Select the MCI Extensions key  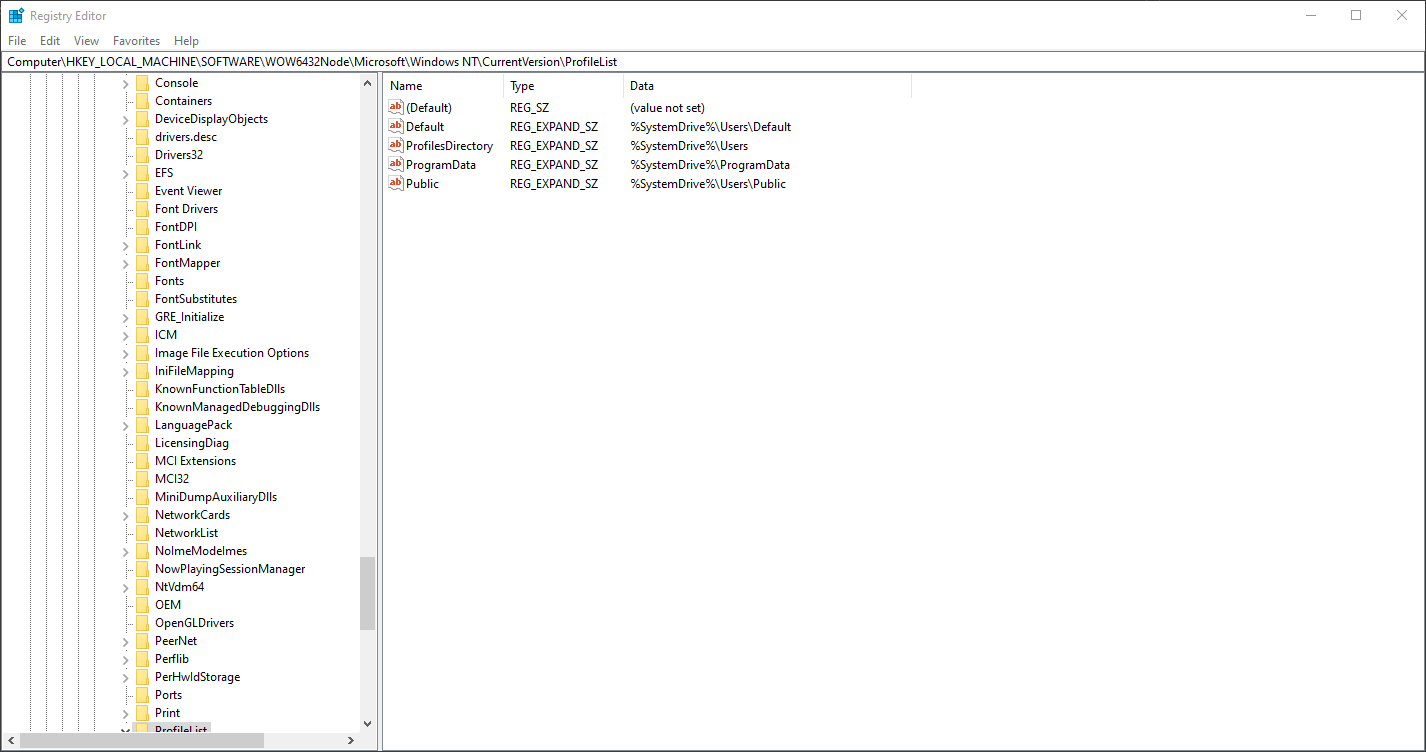(195, 461)
